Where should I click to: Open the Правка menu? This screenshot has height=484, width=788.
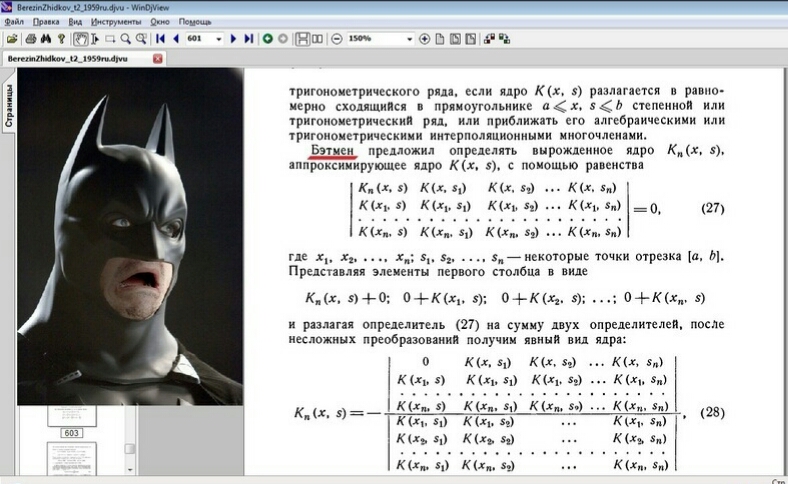click(x=46, y=22)
